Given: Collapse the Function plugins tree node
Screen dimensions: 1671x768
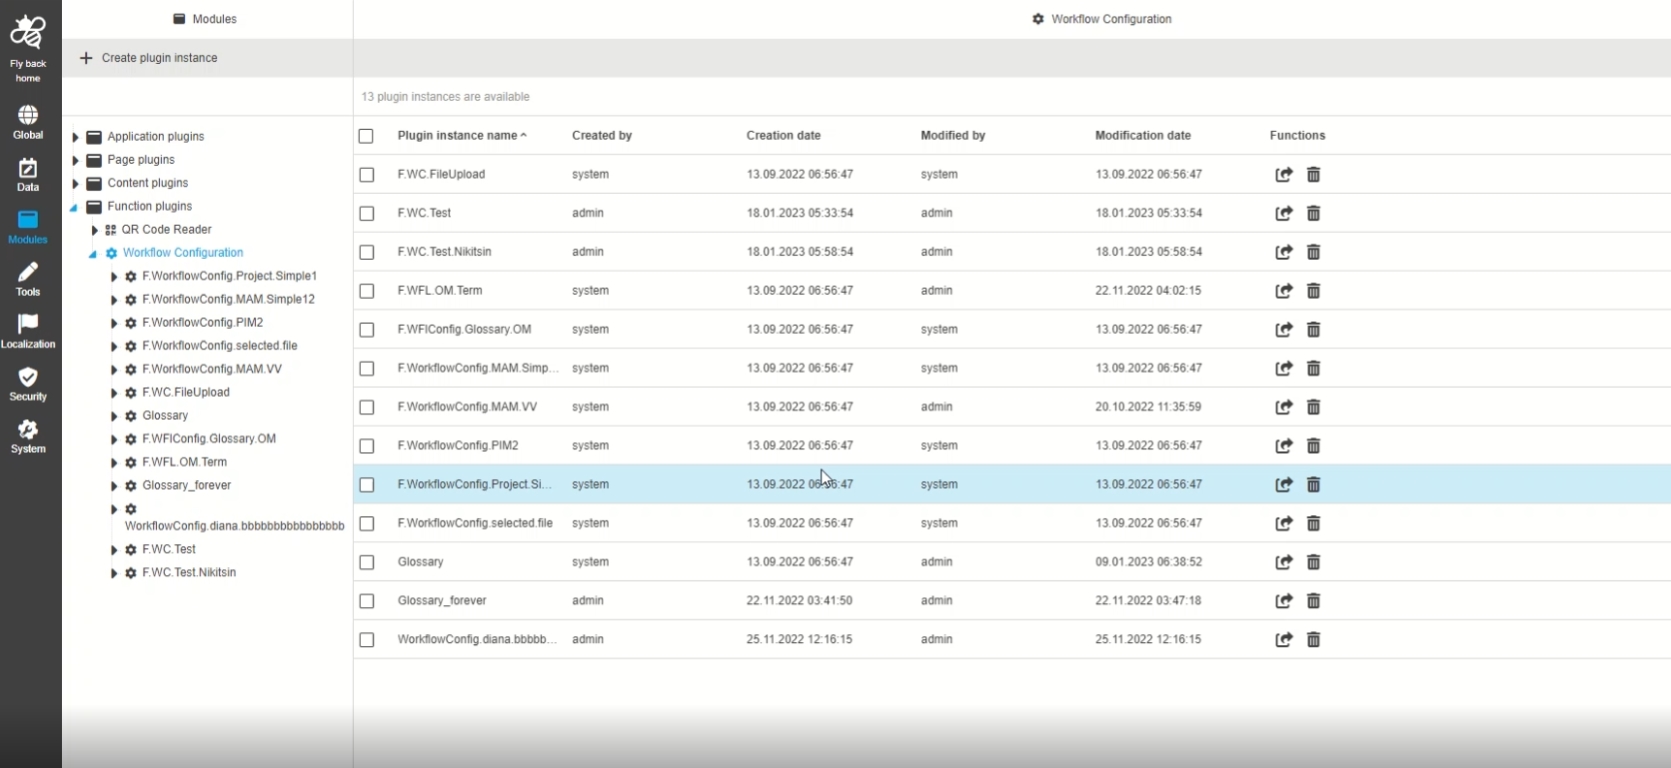Looking at the screenshot, I should click(x=74, y=207).
